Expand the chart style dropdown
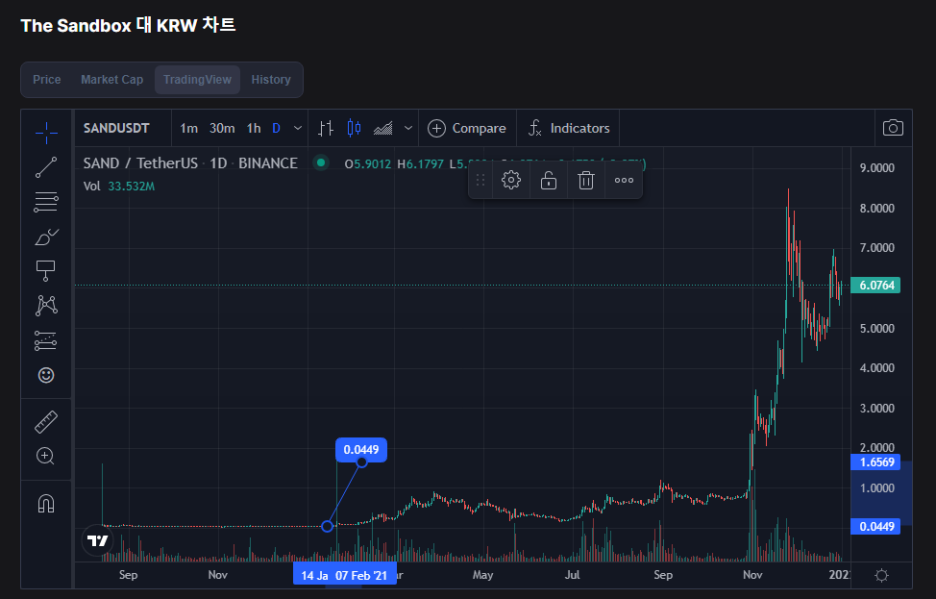The height and width of the screenshot is (599, 936). [x=408, y=128]
